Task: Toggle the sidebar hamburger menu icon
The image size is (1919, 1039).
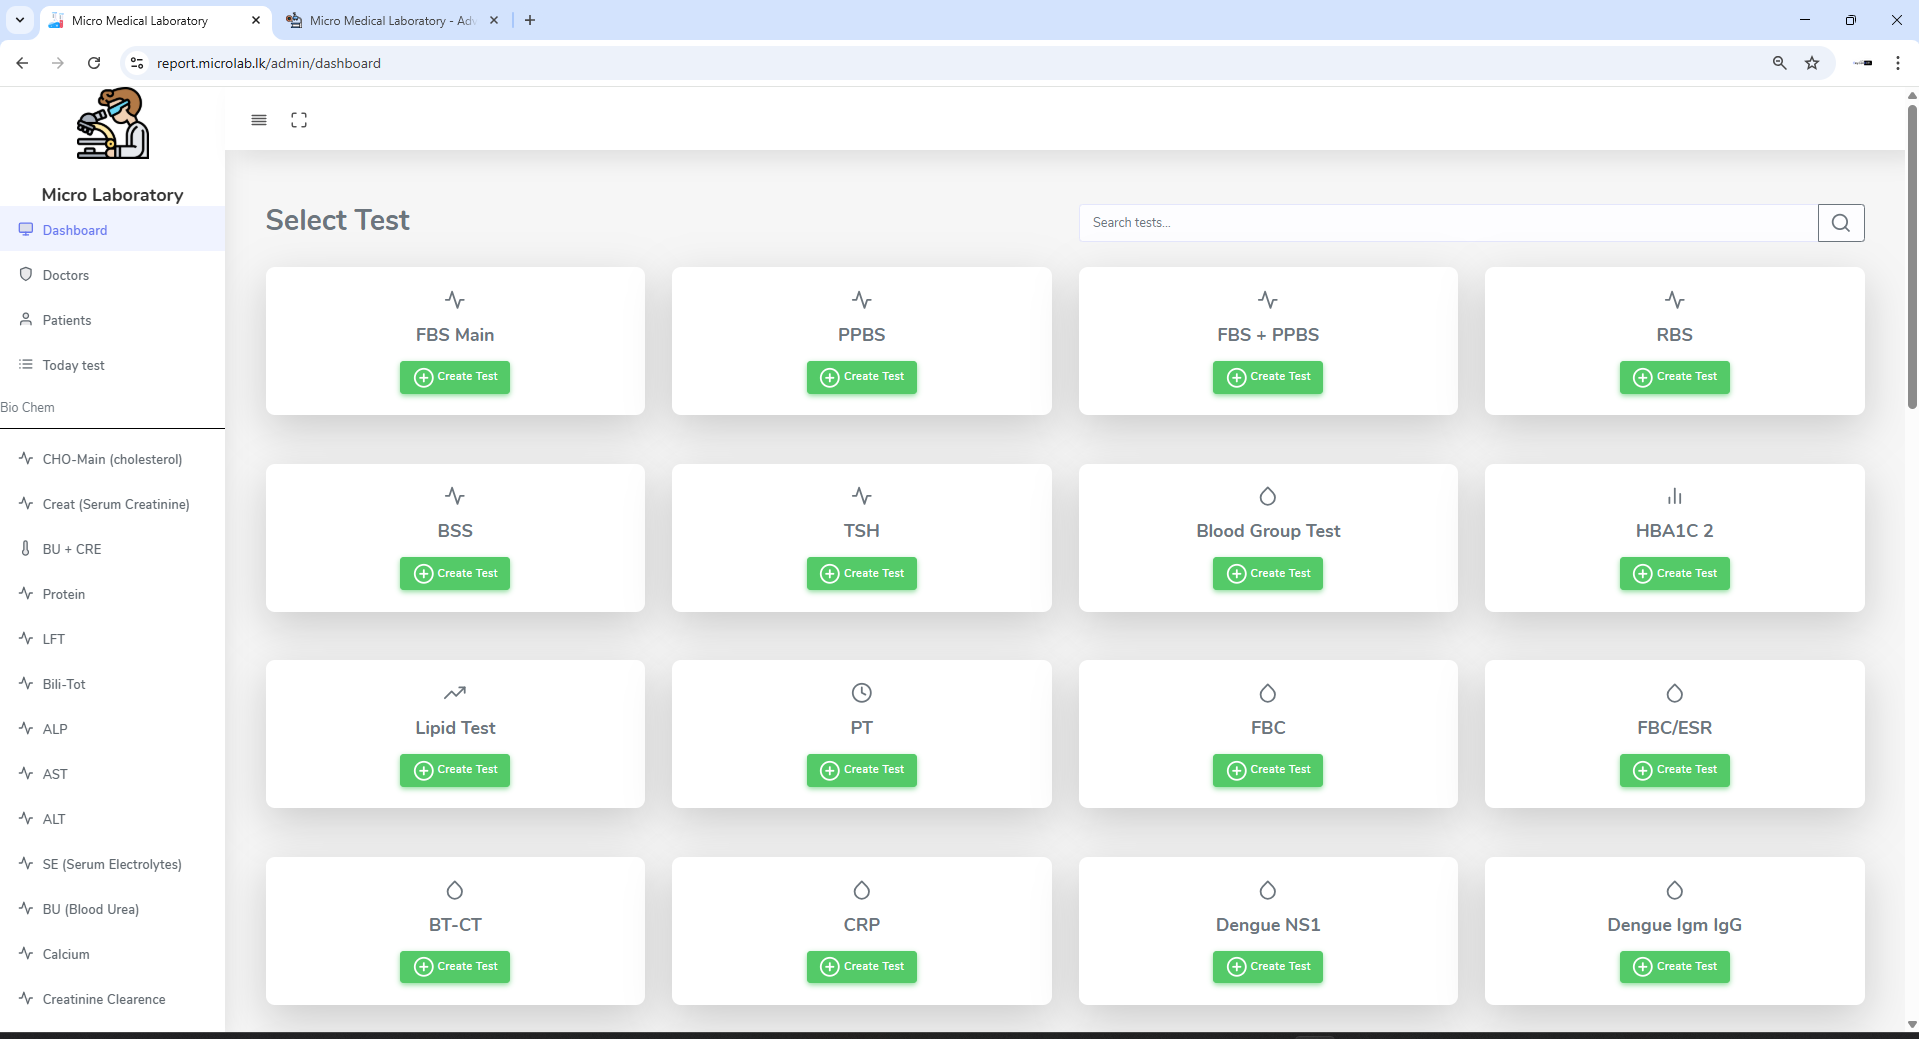Action: pyautogui.click(x=259, y=120)
